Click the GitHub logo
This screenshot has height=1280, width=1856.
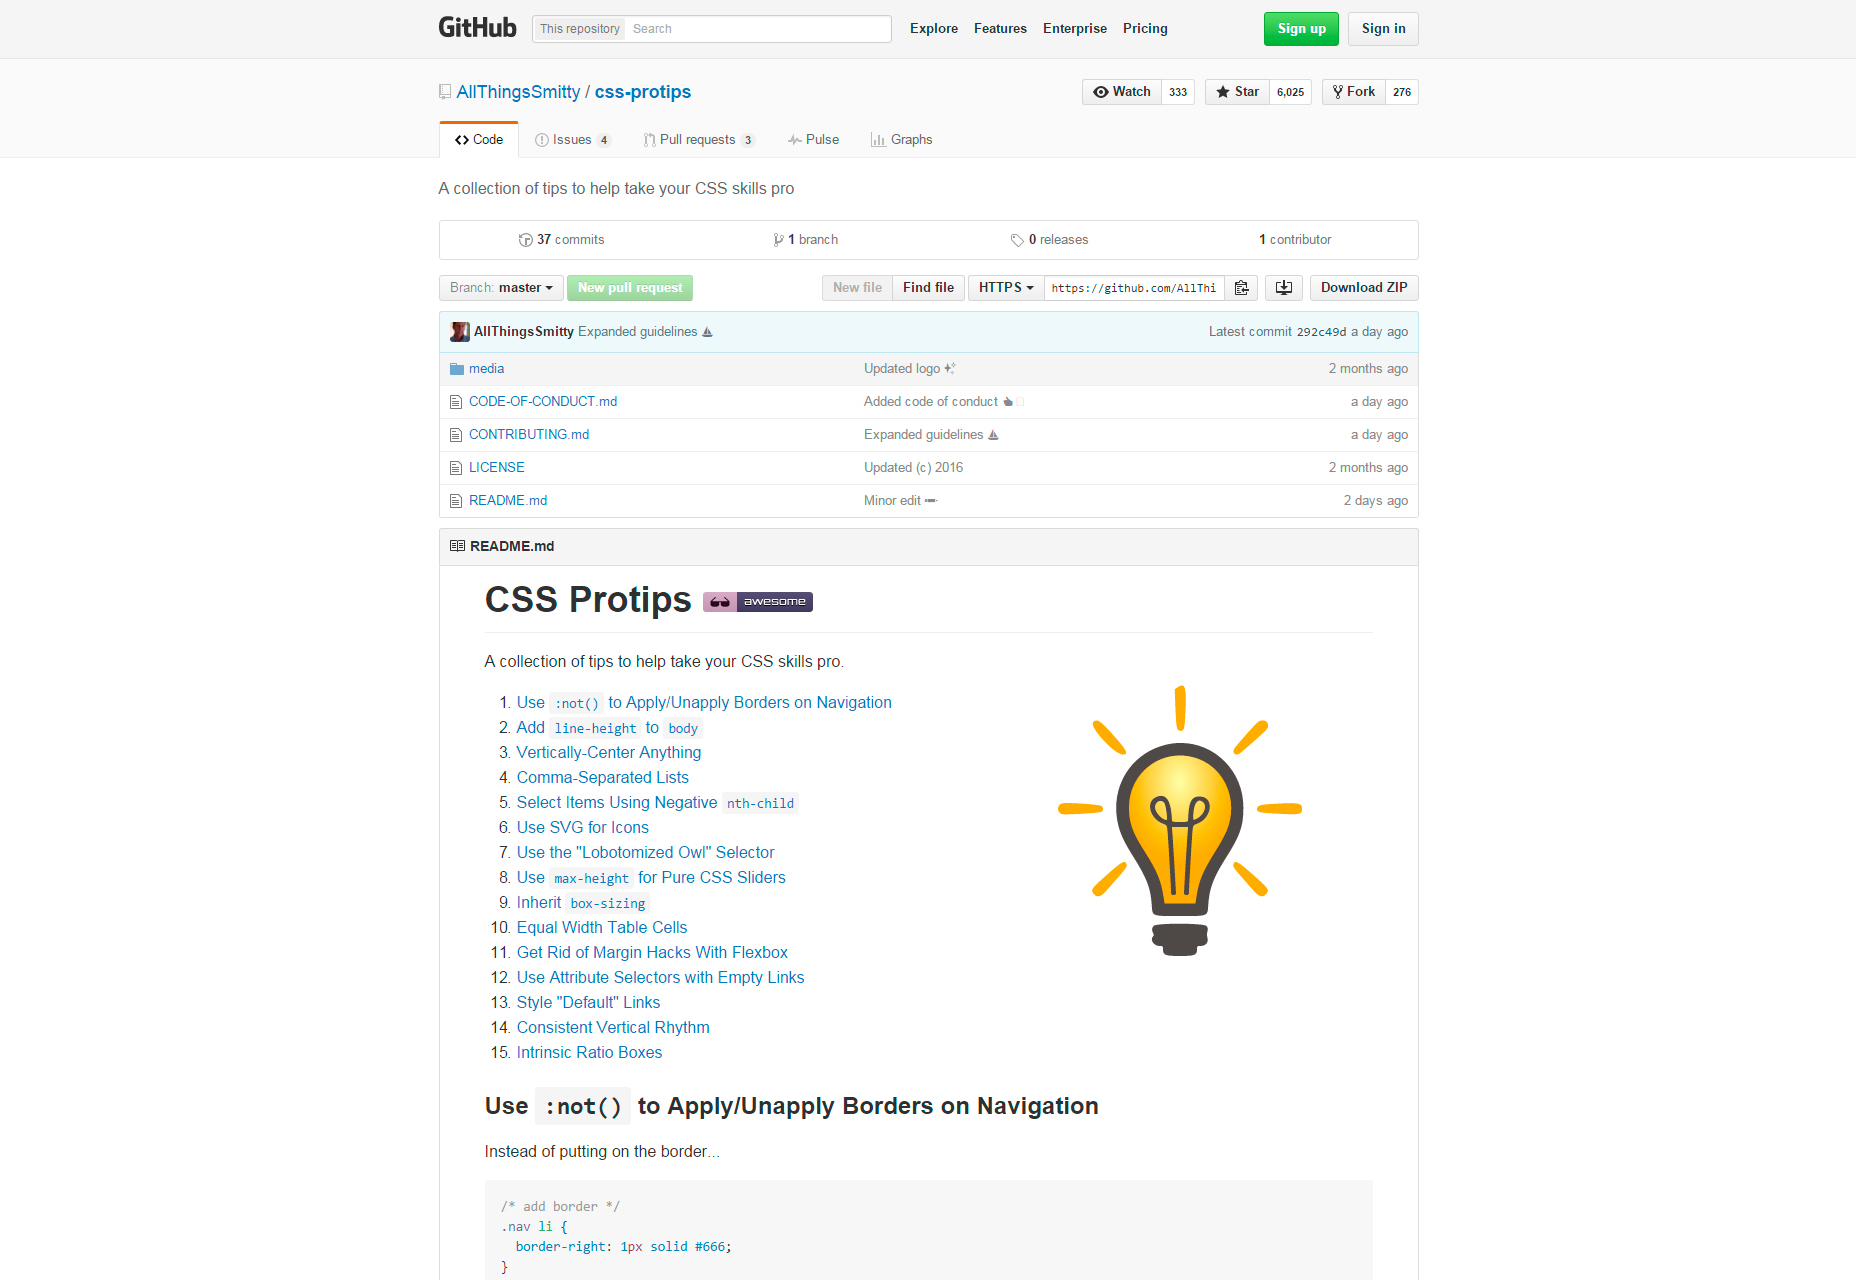(477, 28)
